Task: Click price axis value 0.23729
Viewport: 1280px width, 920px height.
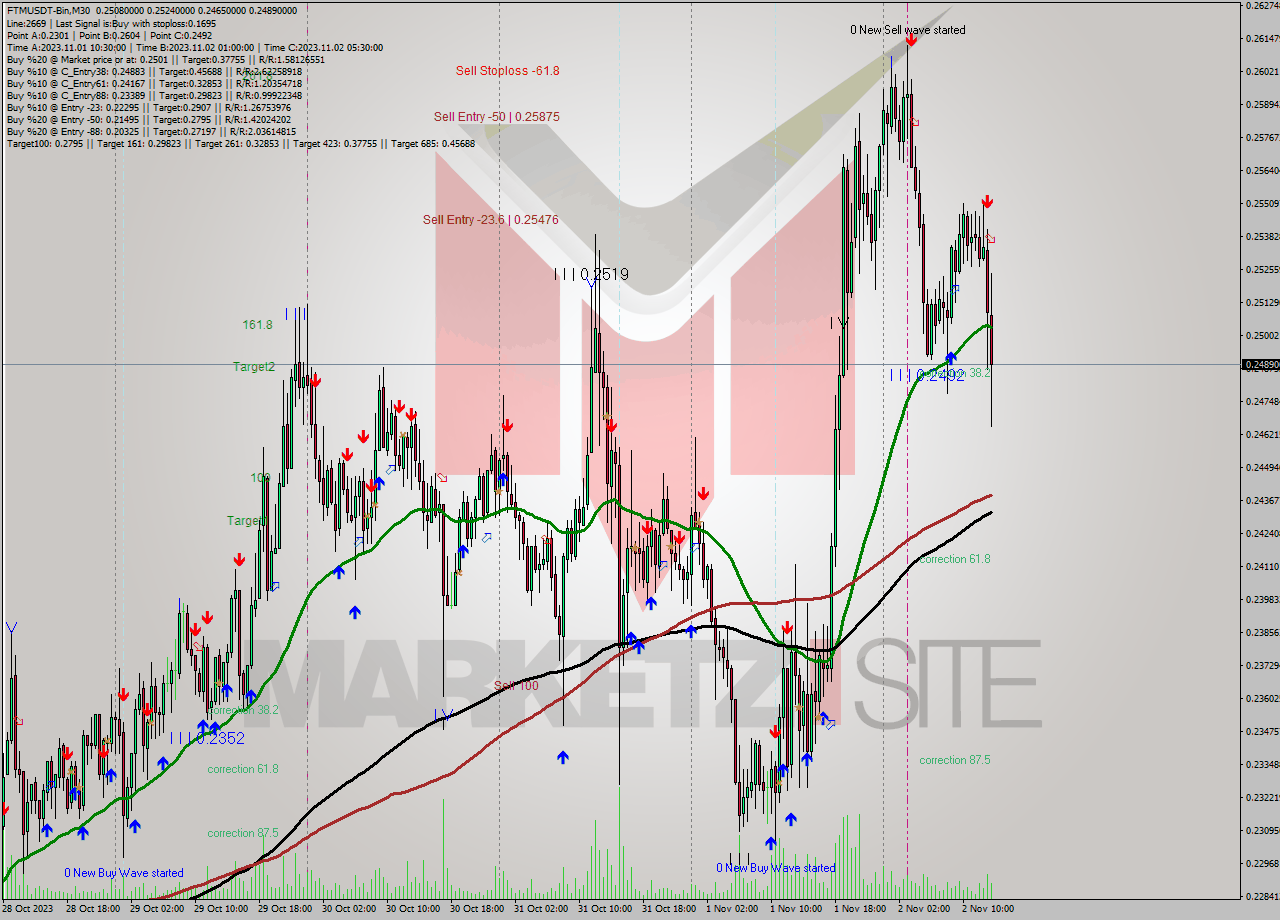Action: point(1261,666)
